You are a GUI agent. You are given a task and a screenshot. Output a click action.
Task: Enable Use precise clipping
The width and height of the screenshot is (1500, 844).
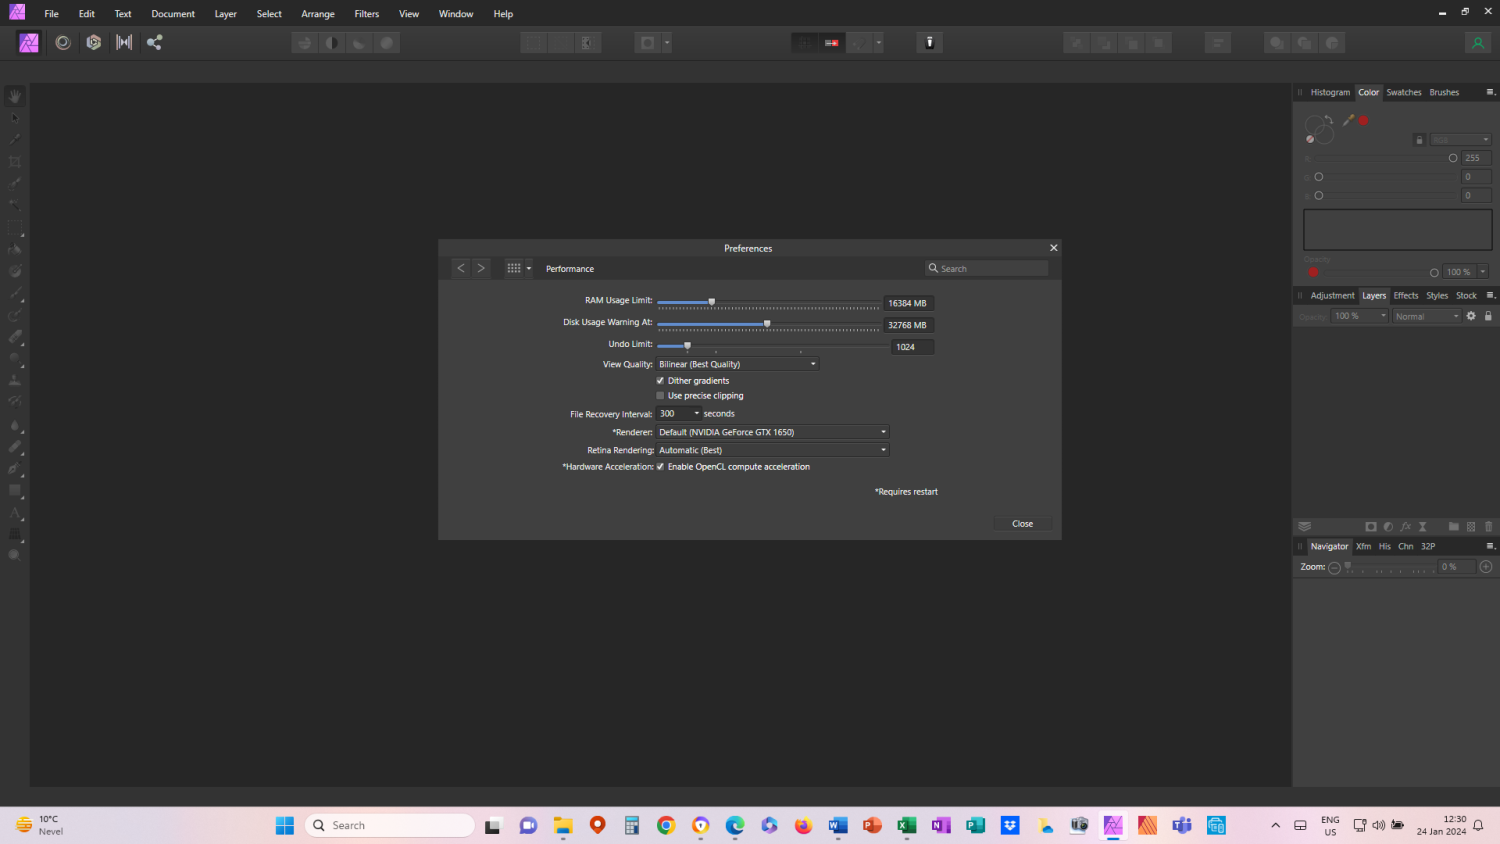pos(660,395)
